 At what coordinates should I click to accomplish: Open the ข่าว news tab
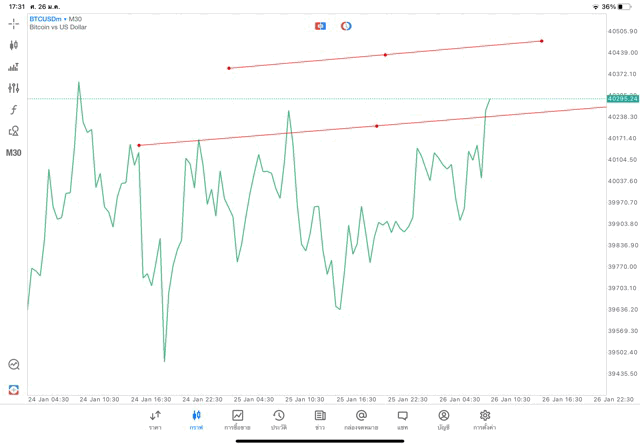320,419
